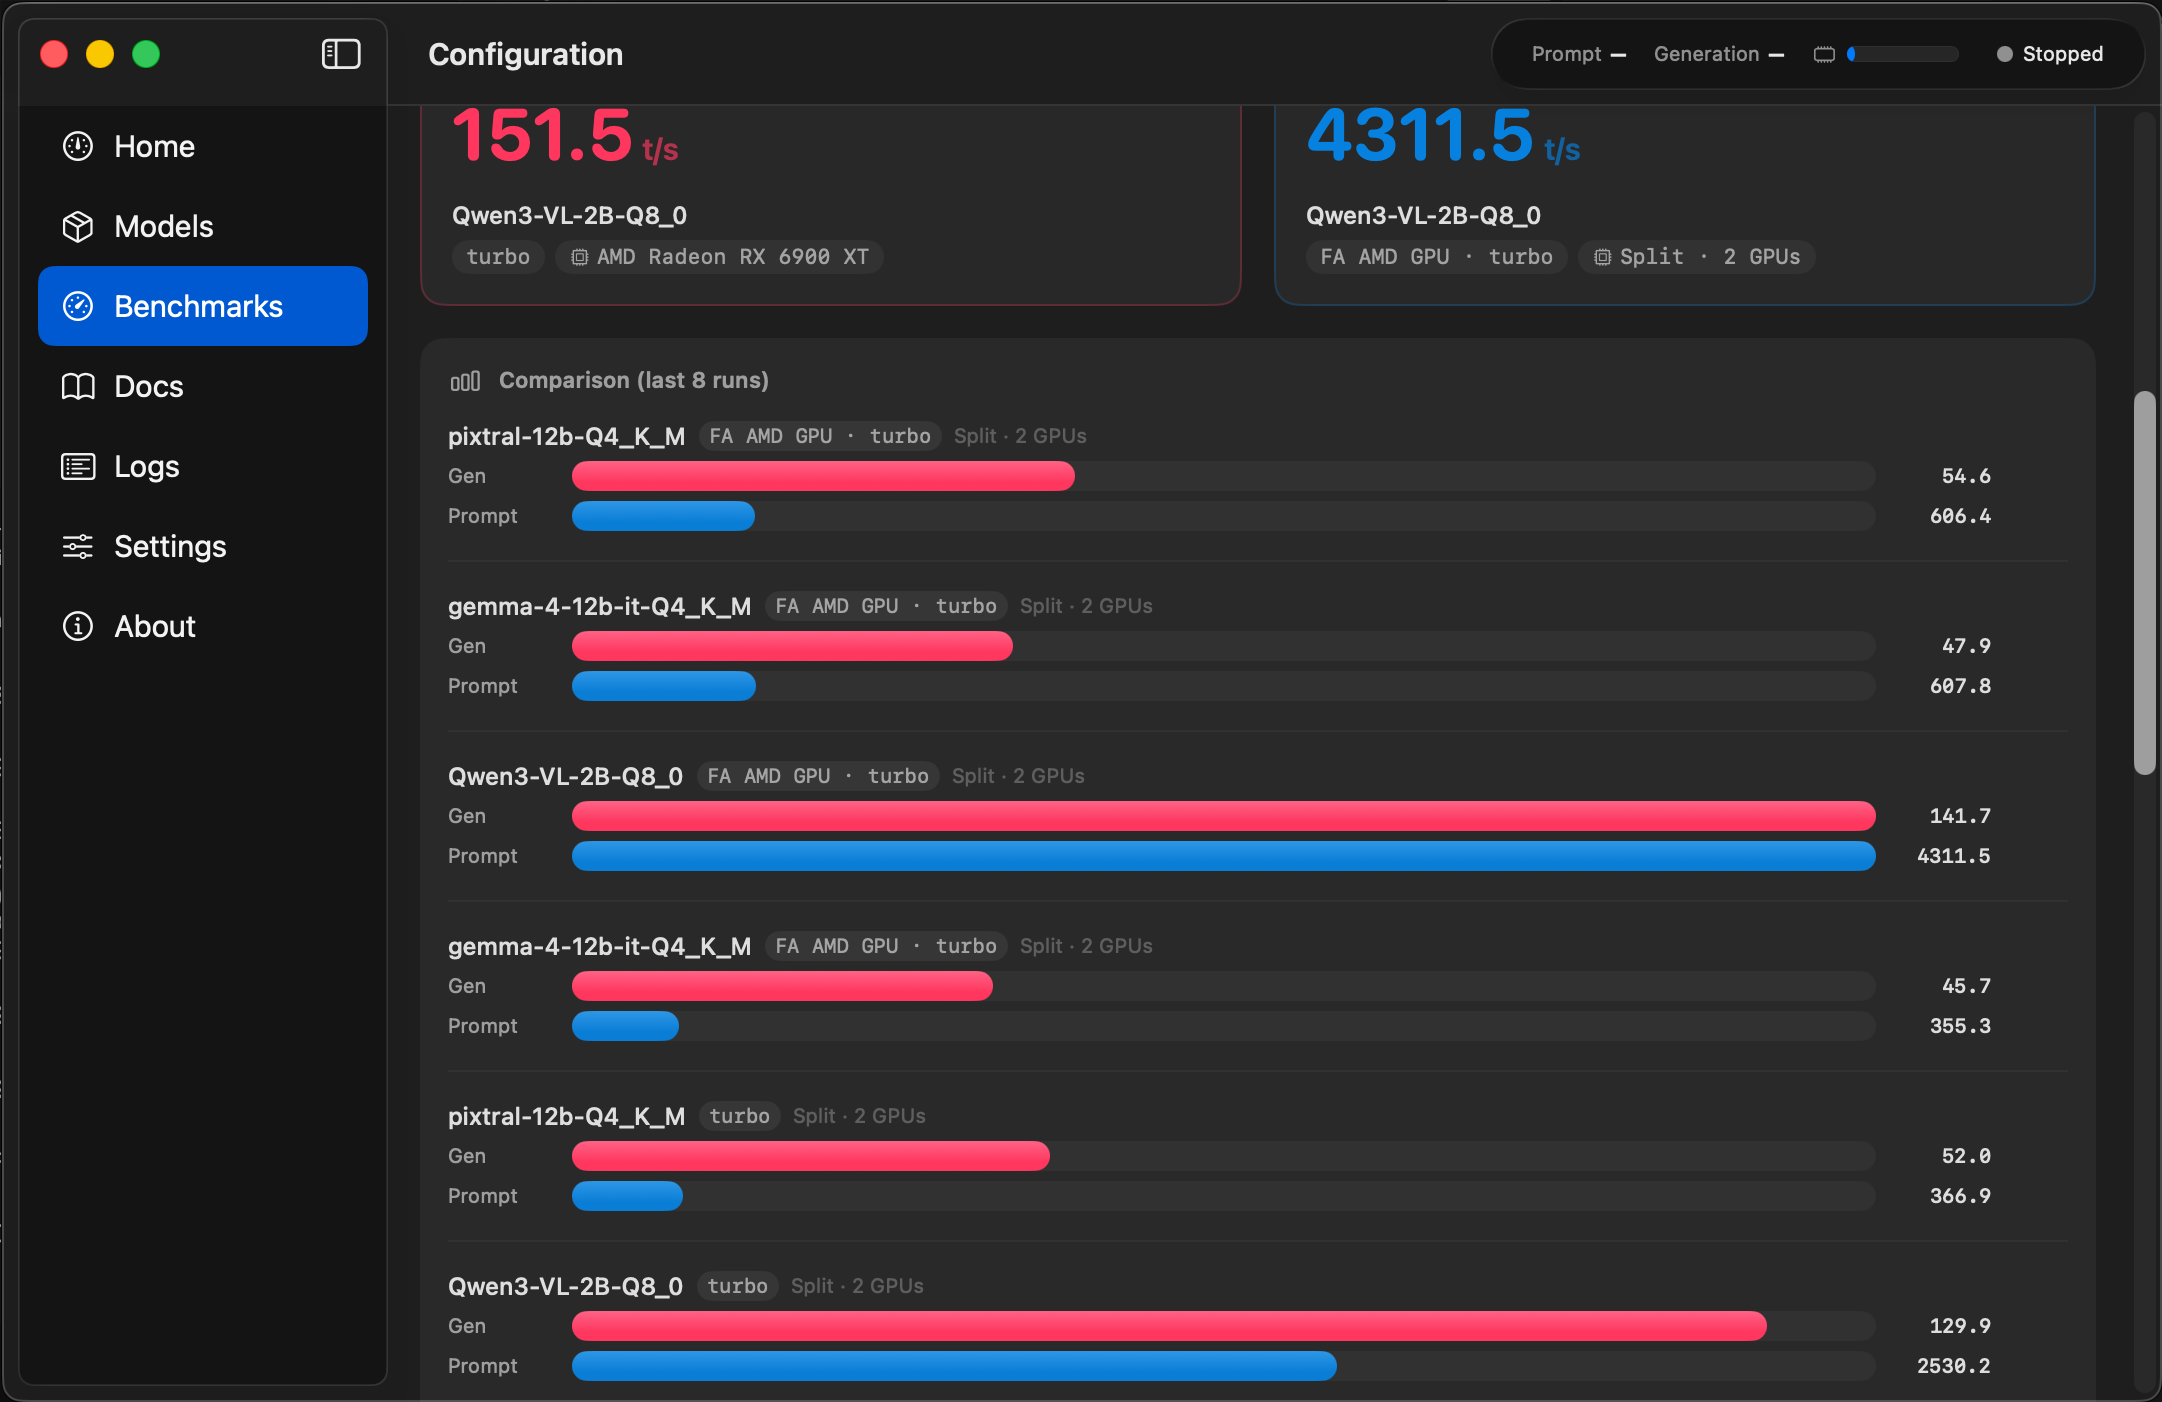This screenshot has width=2162, height=1402.
Task: Click Qwen3-VL-2B-Q8_0 name in red card
Action: click(569, 215)
